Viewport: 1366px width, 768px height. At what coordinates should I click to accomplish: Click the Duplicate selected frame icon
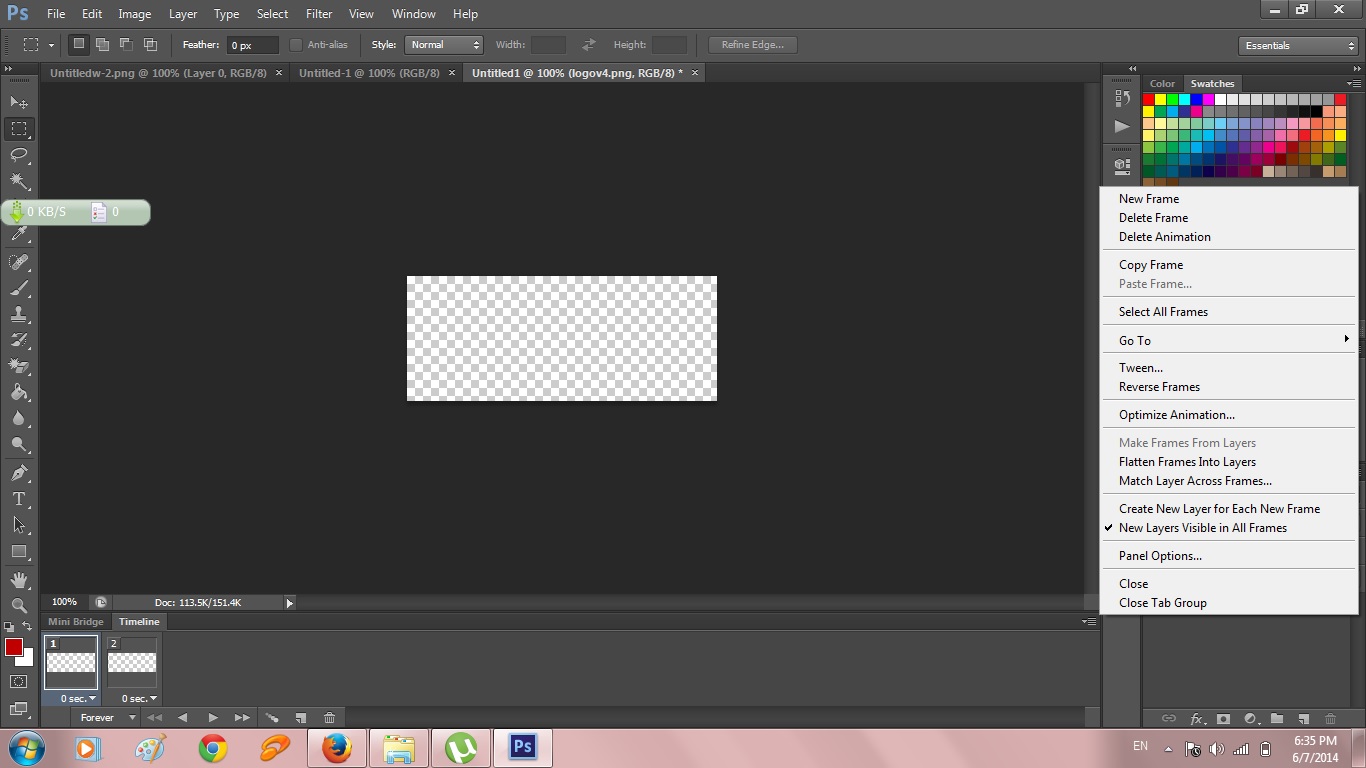click(301, 718)
